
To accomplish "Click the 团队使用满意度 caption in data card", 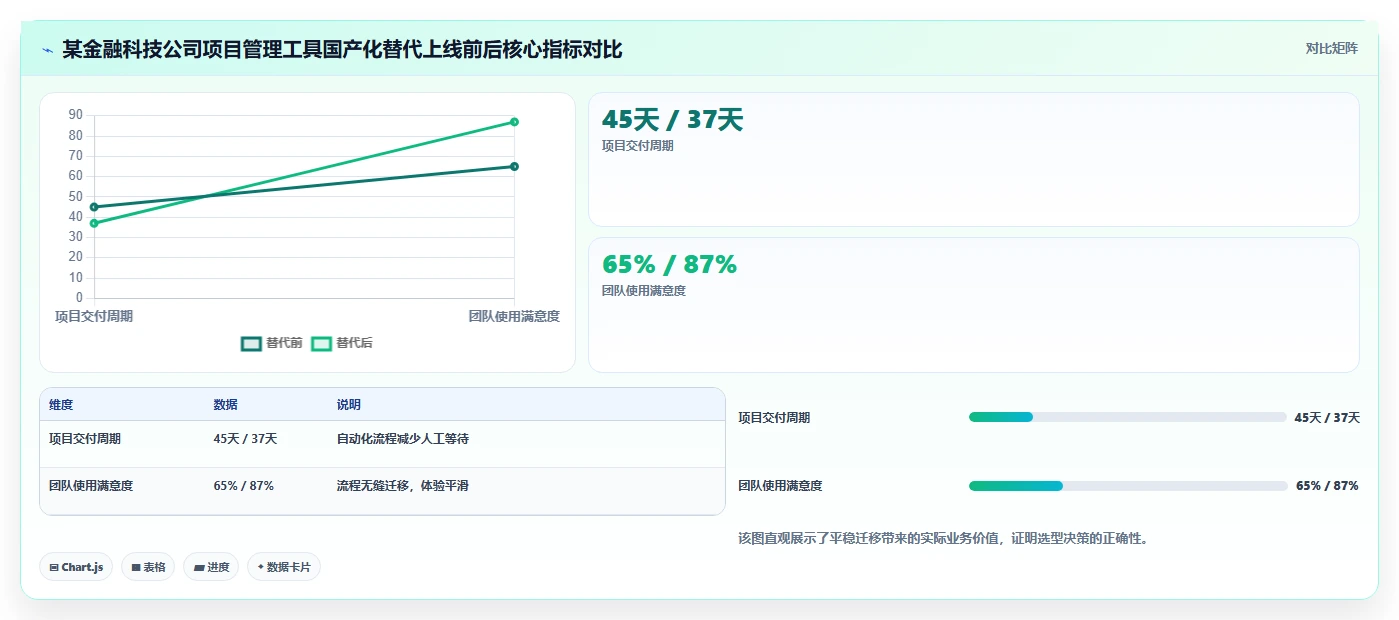I will (644, 291).
